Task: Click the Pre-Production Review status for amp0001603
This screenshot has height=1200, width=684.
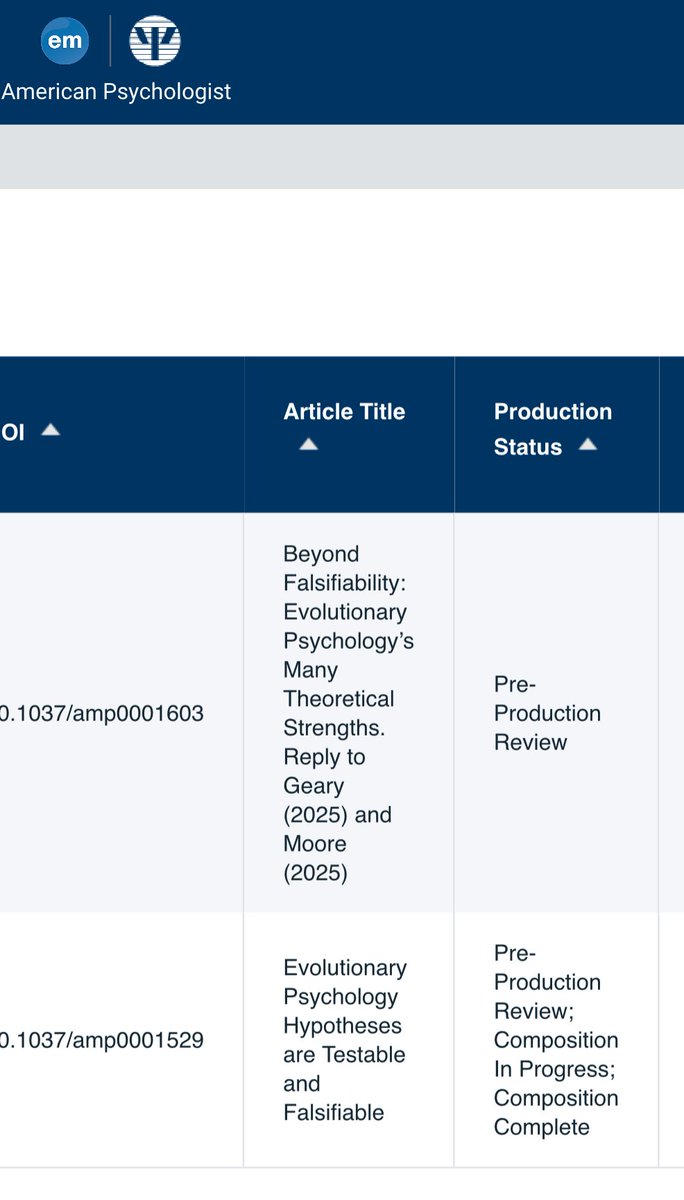Action: pyautogui.click(x=547, y=713)
